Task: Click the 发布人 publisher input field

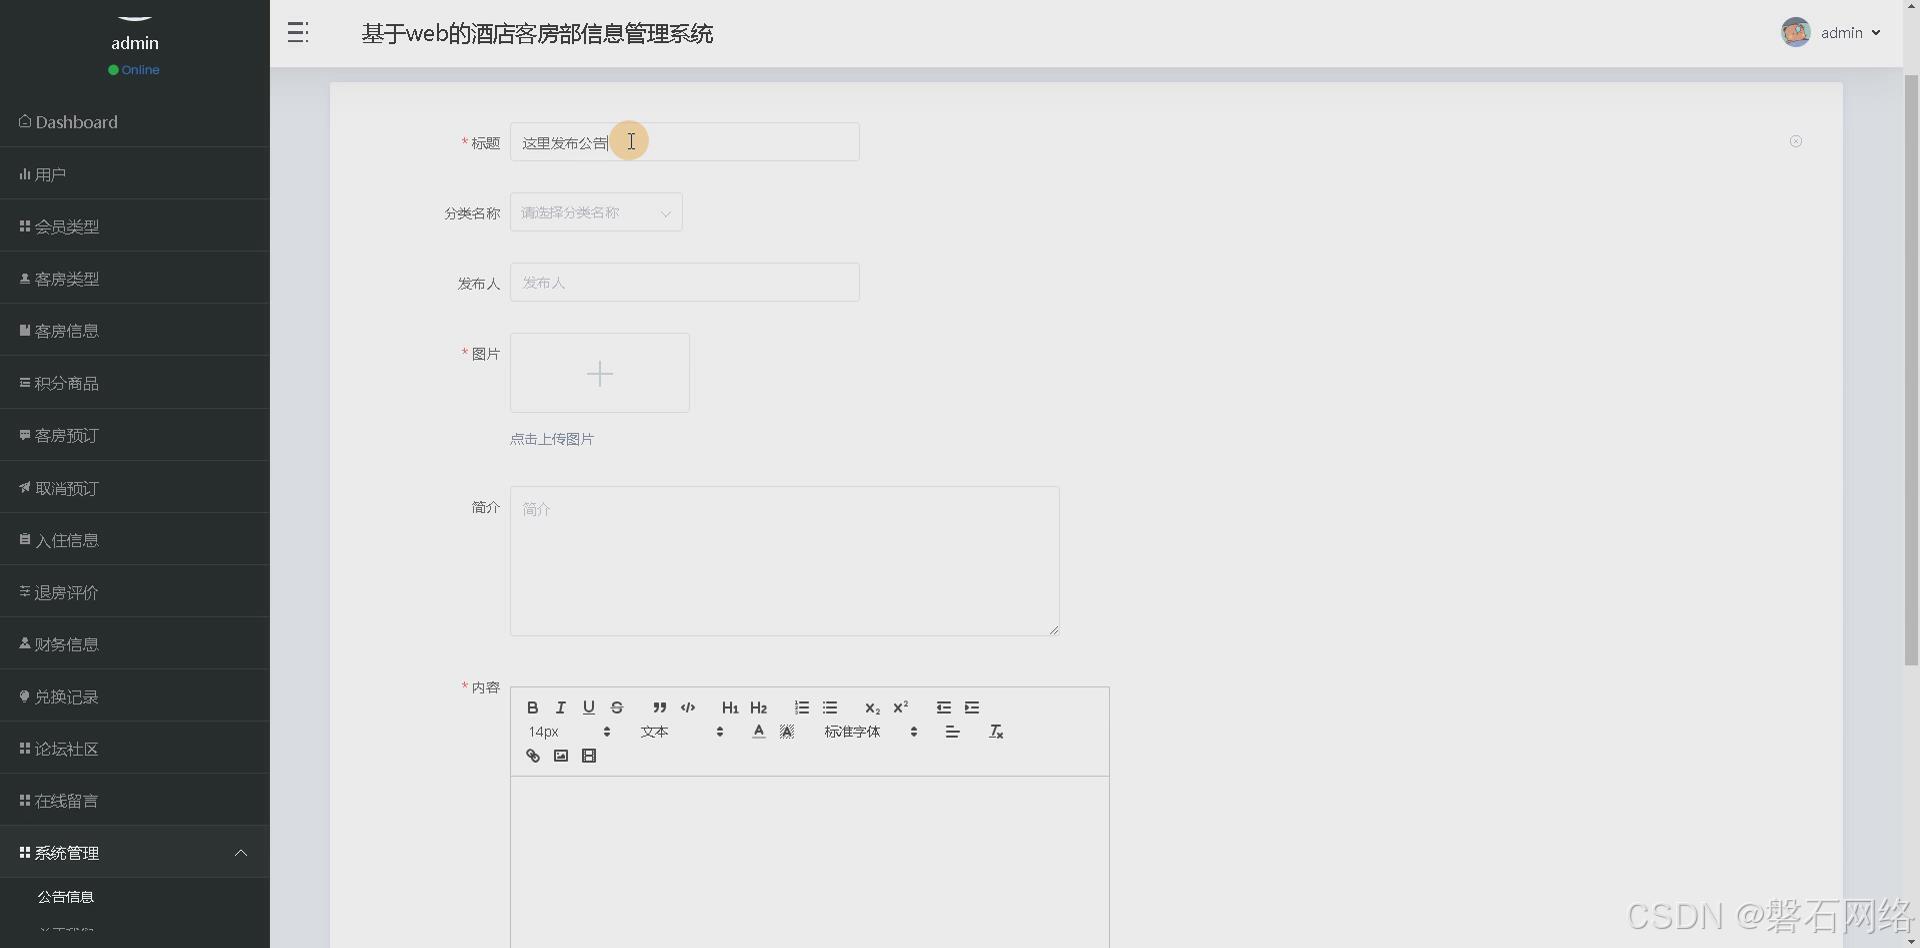Action: 684,282
